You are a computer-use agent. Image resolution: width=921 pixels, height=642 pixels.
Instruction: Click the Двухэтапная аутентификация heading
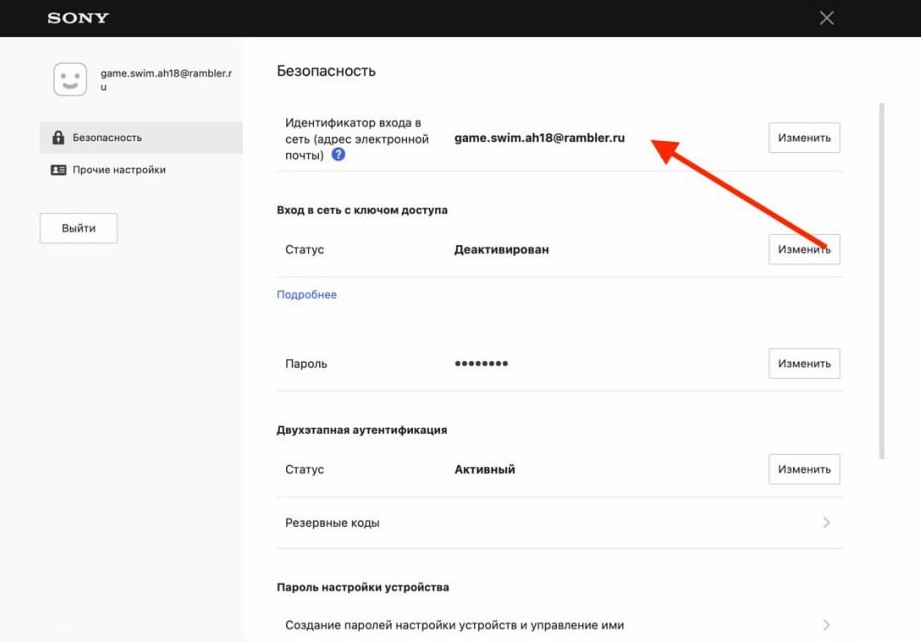[362, 430]
